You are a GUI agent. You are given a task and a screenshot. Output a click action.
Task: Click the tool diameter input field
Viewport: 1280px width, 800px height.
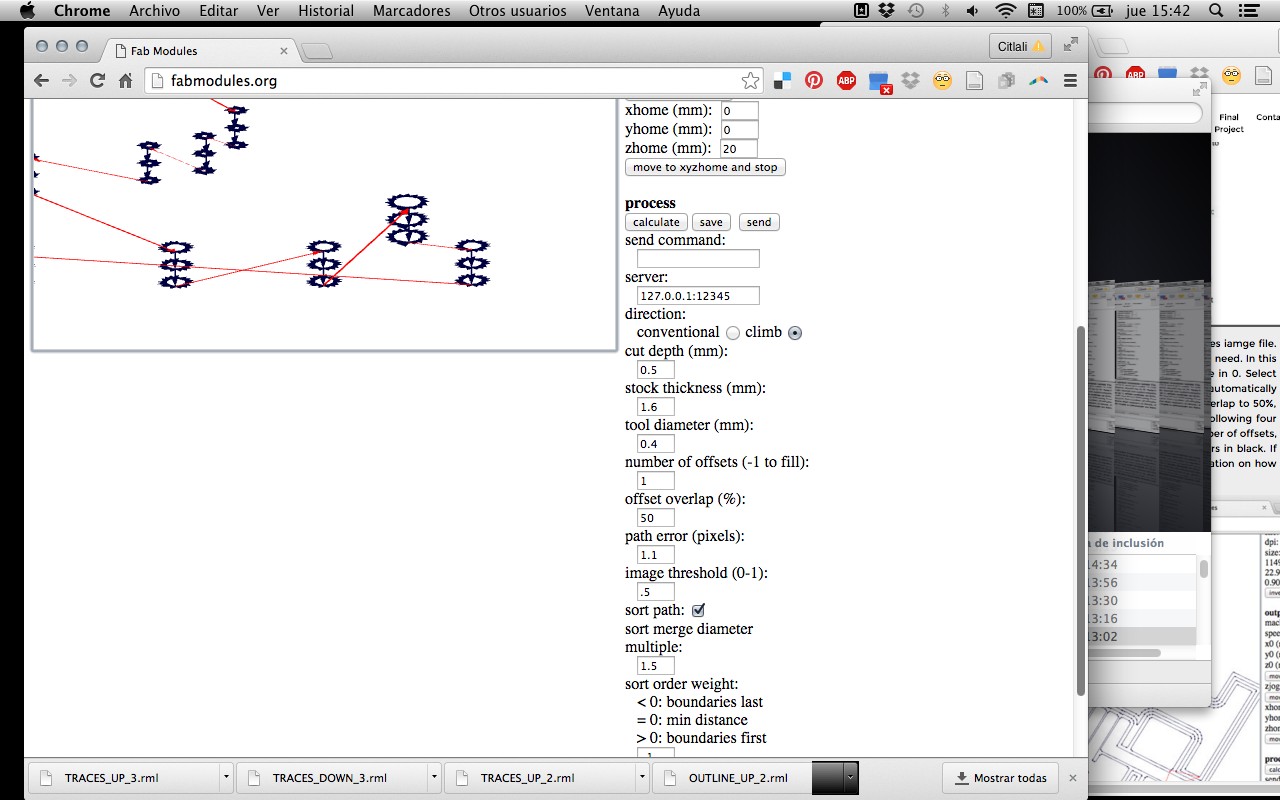coord(656,444)
